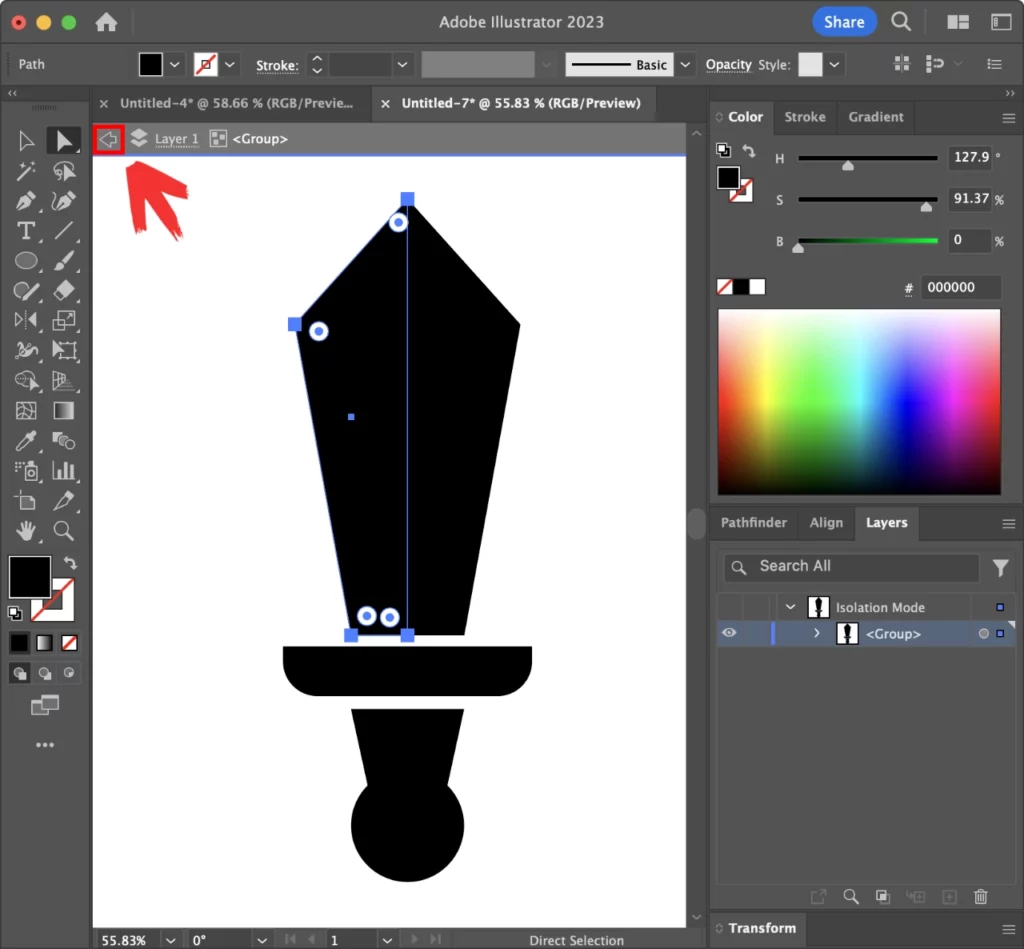Screen dimensions: 1024x949
Task: Activate the Zoom tool
Action: 64,530
